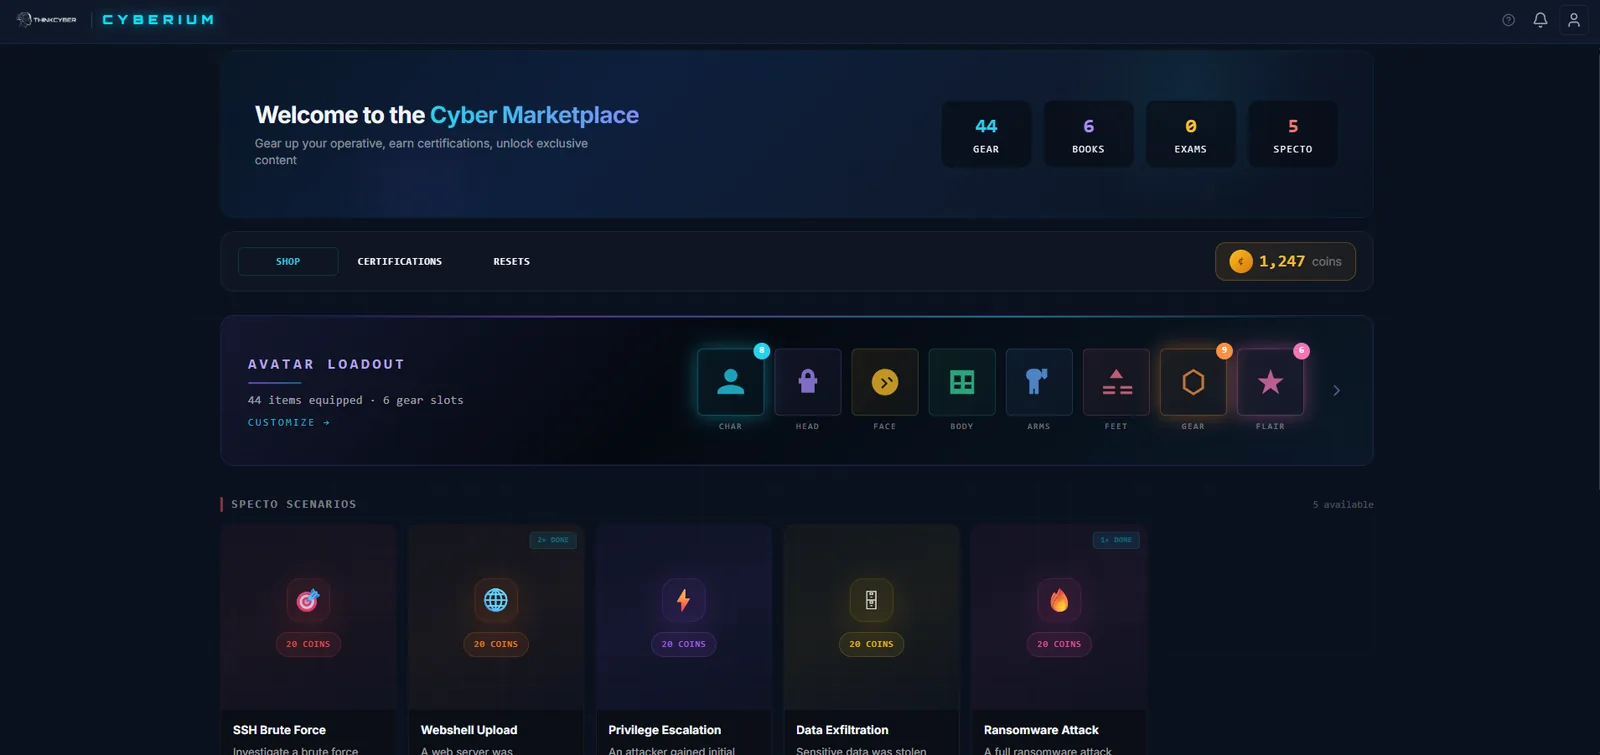Click the SSH Brute Force target icon
Screen dimensions: 1600x755
[x=308, y=600]
